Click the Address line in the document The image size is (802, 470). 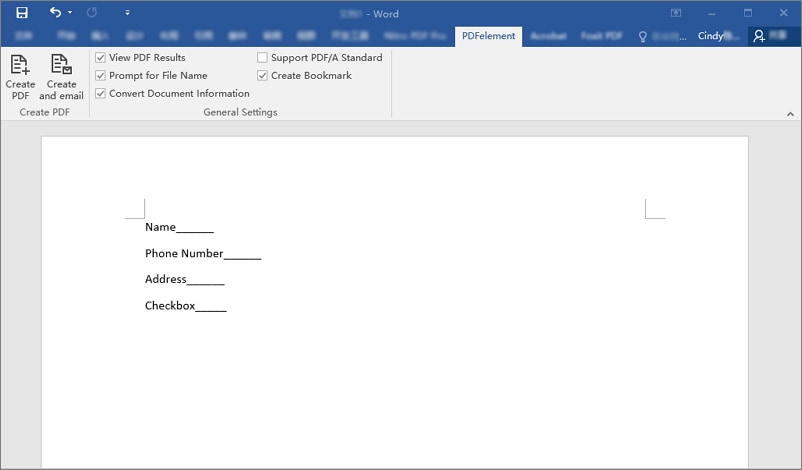pyautogui.click(x=185, y=279)
